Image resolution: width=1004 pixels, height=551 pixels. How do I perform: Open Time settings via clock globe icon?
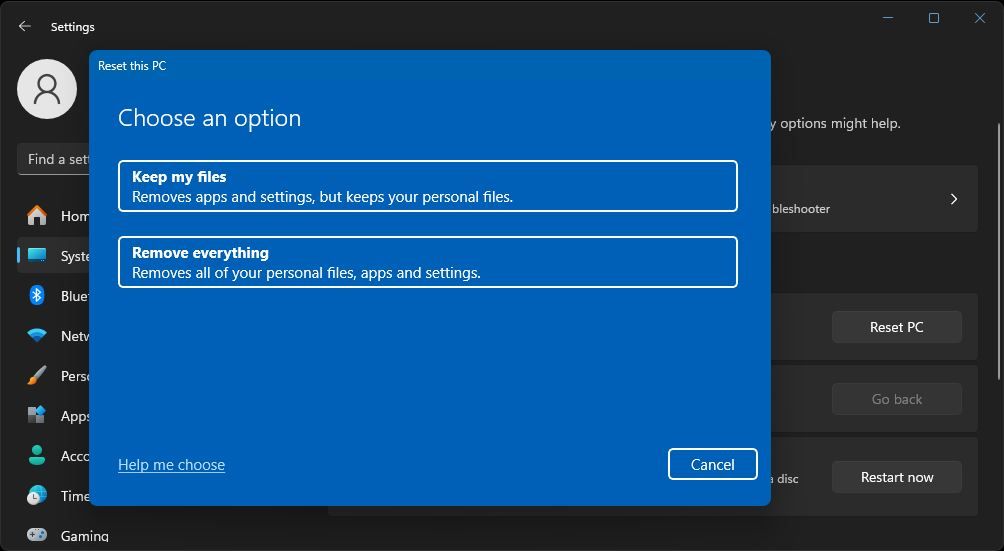tap(37, 495)
